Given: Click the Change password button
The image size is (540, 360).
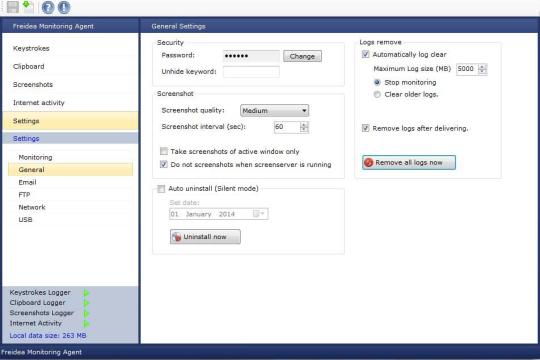Looking at the screenshot, I should [302, 56].
